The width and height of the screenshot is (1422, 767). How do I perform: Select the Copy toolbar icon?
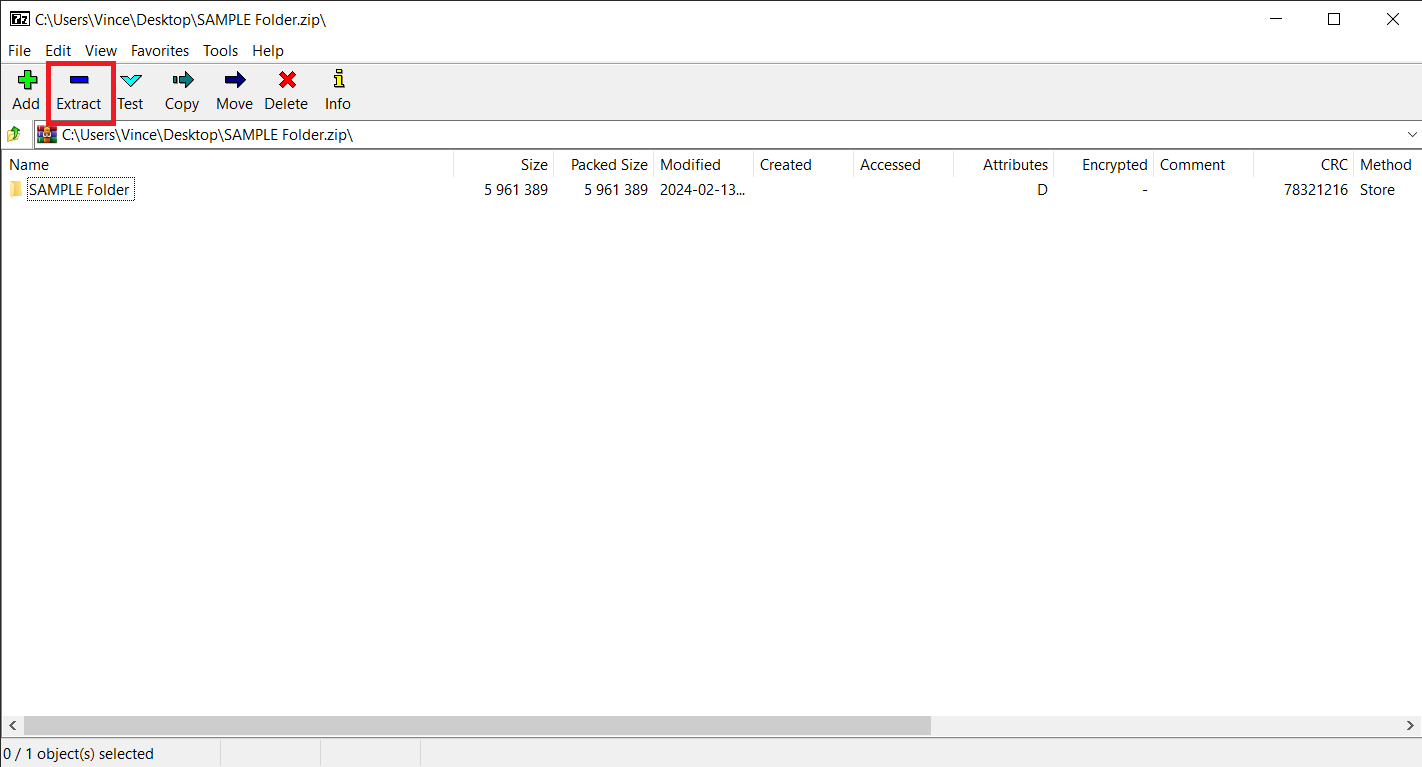click(182, 81)
